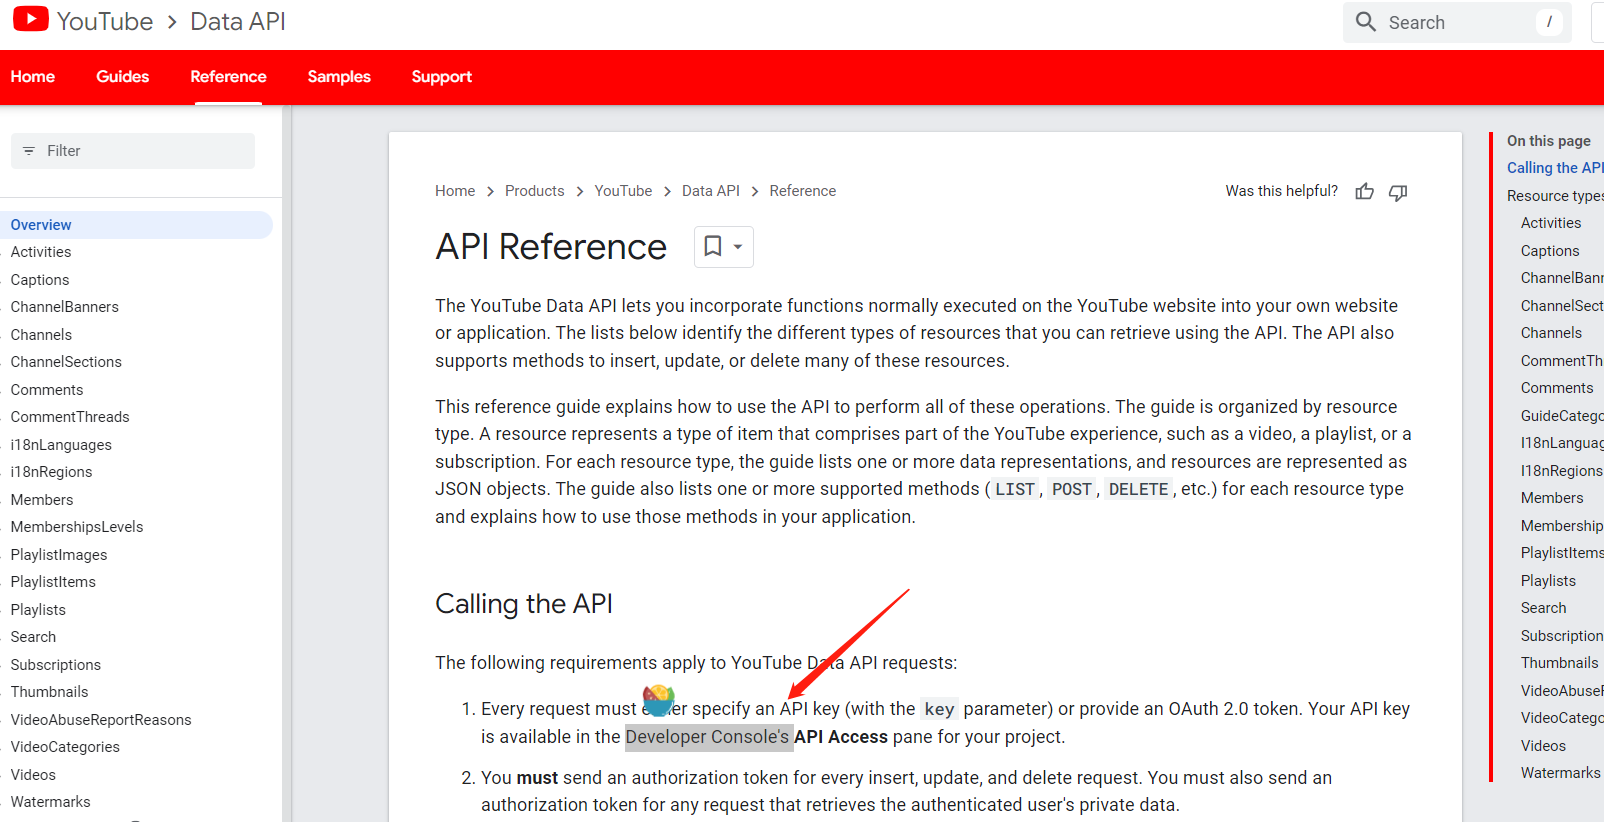Open the Home tab in red navbar
Image resolution: width=1604 pixels, height=822 pixels.
[x=33, y=77]
